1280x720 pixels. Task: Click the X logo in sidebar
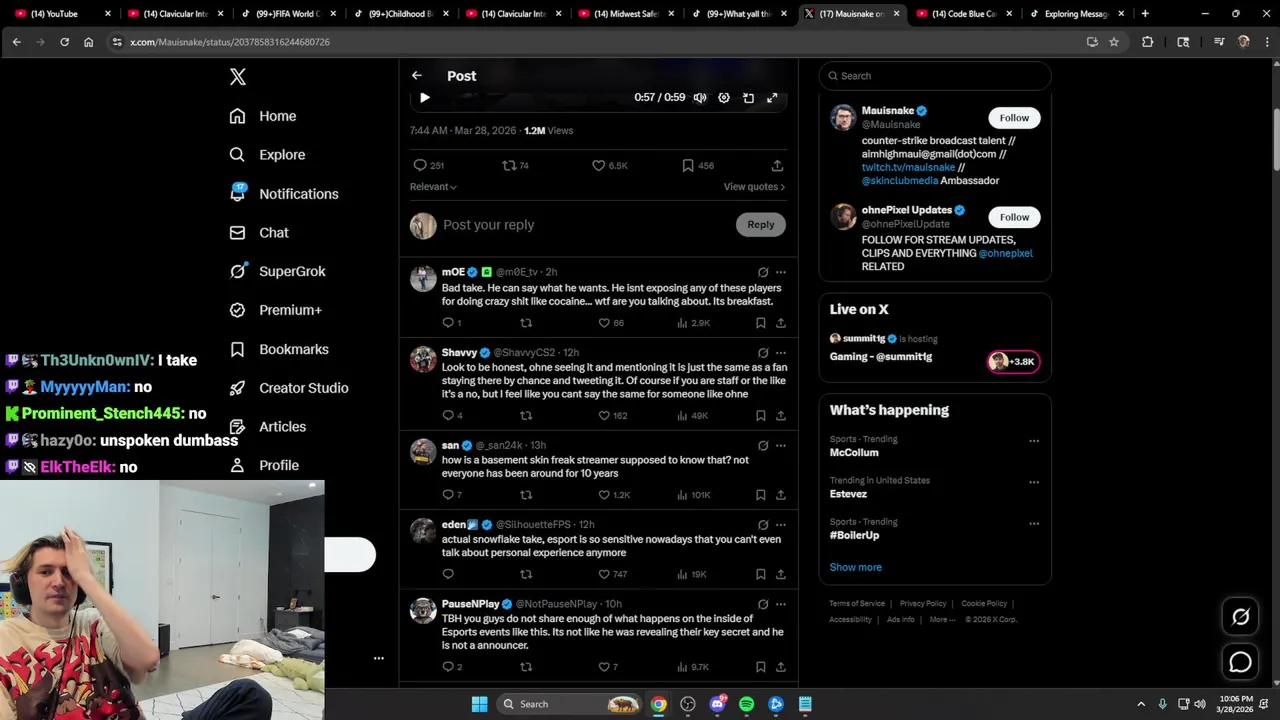click(x=238, y=77)
